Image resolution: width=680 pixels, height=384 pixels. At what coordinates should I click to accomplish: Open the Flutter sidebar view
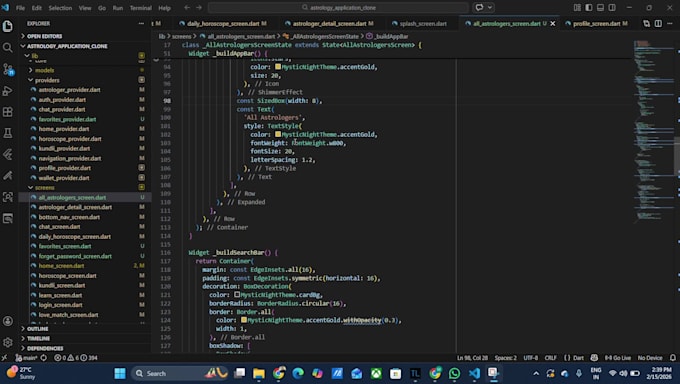click(x=7, y=154)
